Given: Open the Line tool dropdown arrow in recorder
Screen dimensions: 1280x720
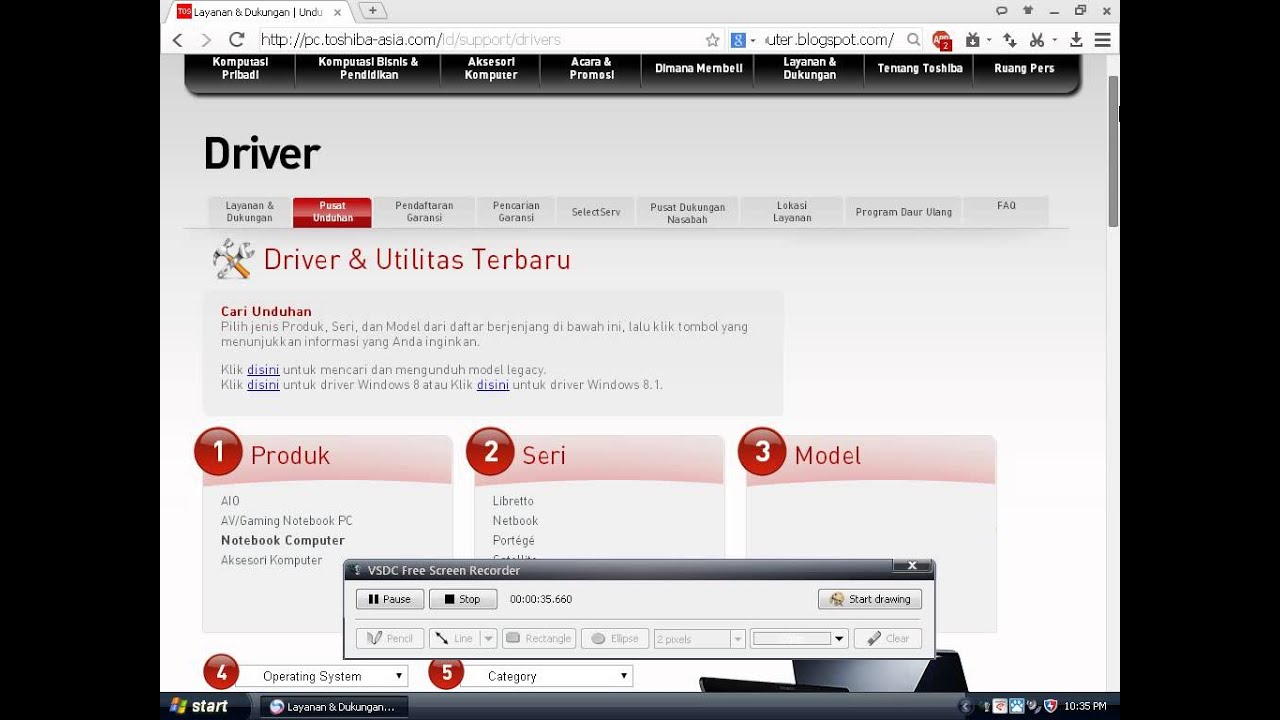Looking at the screenshot, I should [x=488, y=638].
